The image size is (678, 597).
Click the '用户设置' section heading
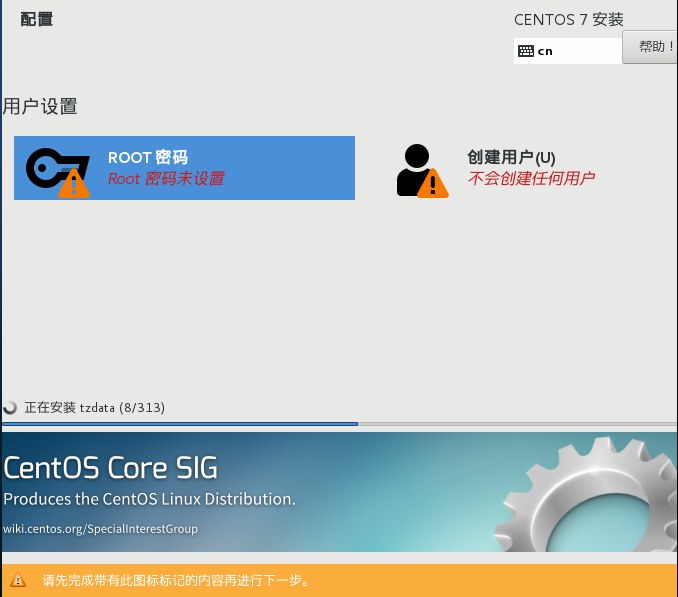click(x=40, y=106)
